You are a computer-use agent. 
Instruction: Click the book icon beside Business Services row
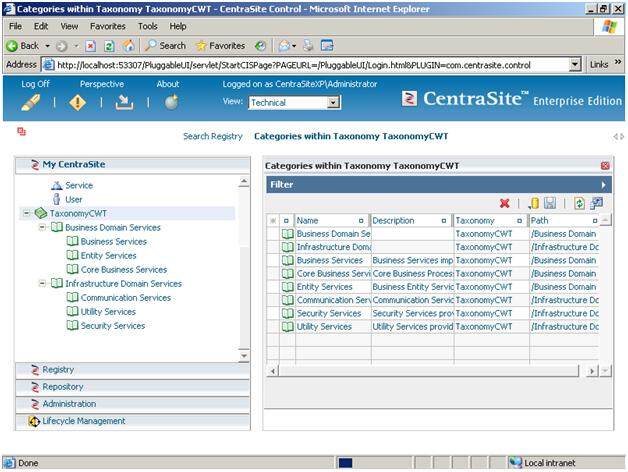click(288, 260)
